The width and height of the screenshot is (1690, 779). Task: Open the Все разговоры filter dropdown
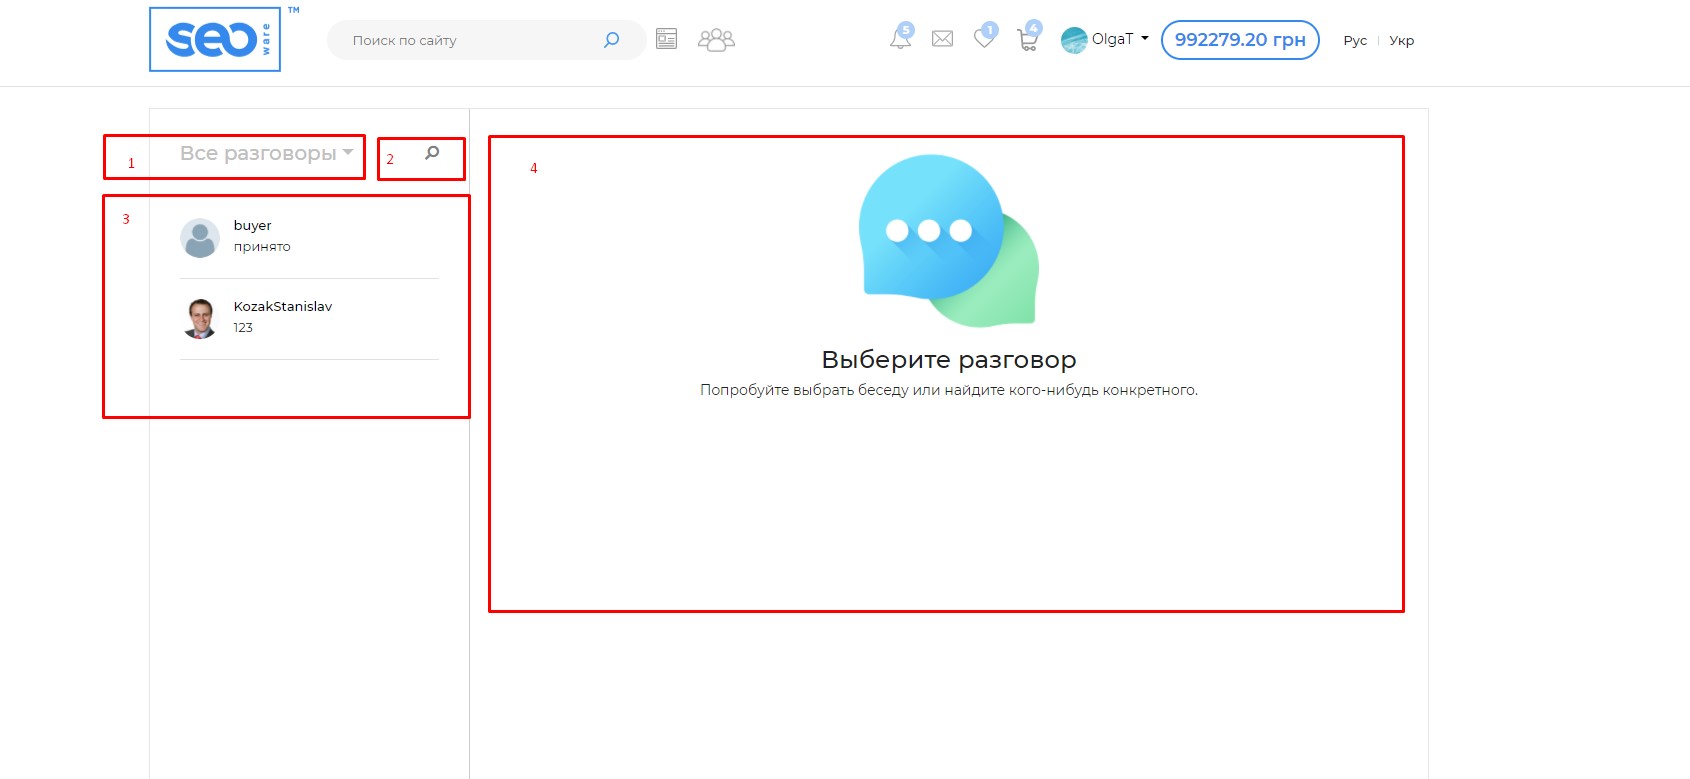tap(266, 153)
